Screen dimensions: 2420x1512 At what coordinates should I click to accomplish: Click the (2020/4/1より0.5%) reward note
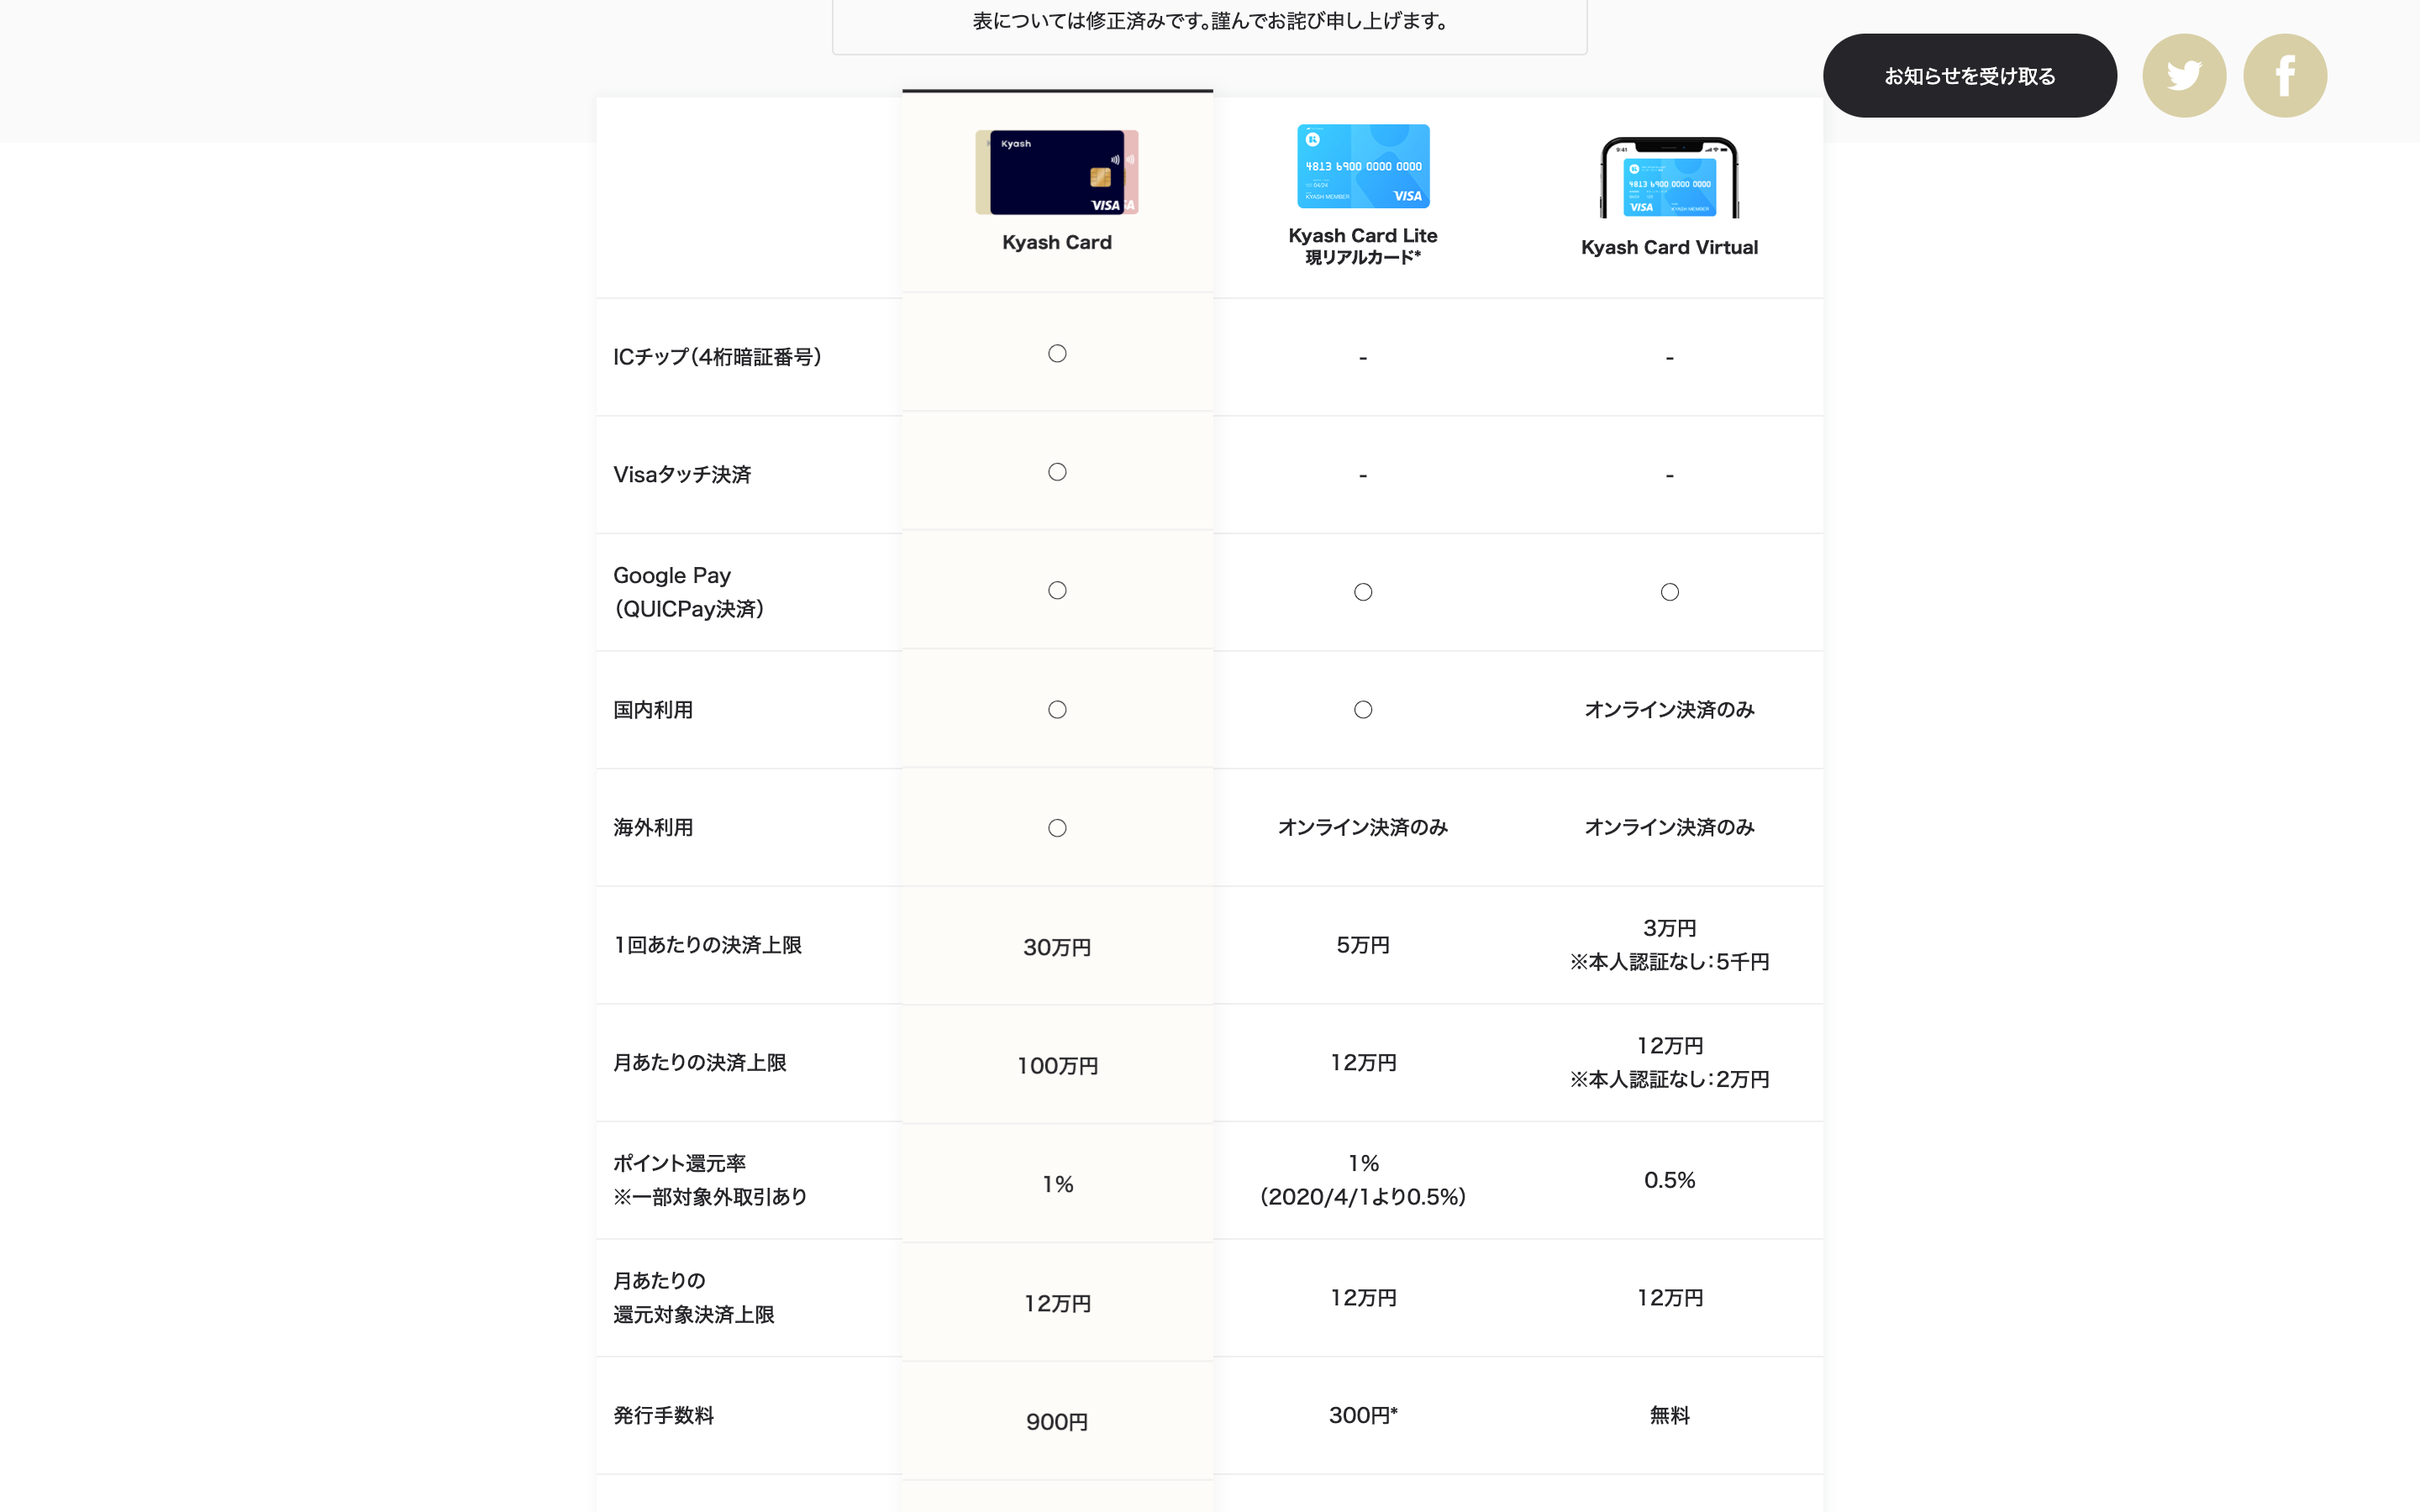1363,1197
